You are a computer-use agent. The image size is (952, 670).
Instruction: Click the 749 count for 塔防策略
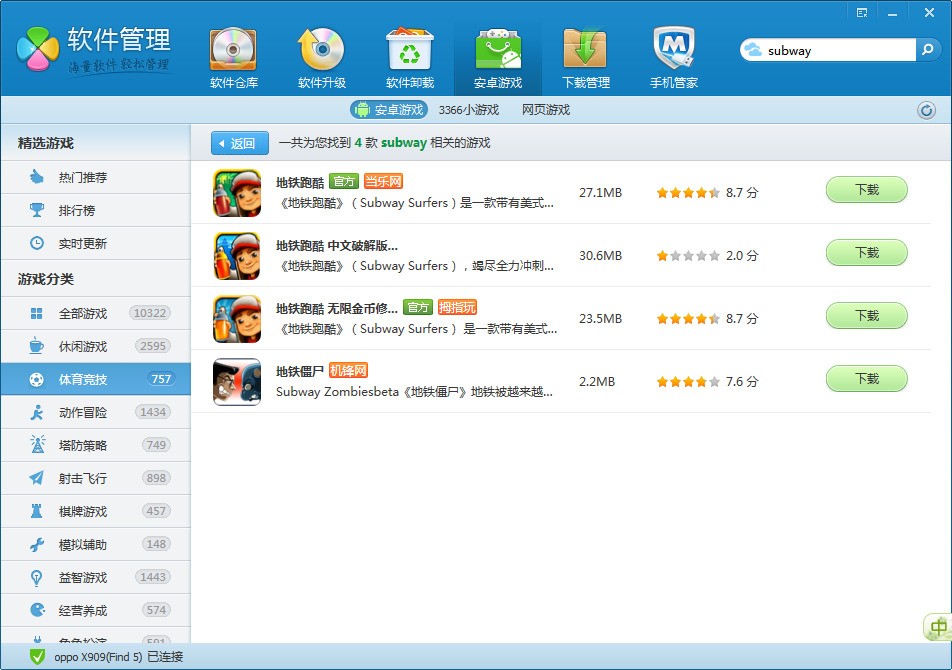[156, 445]
